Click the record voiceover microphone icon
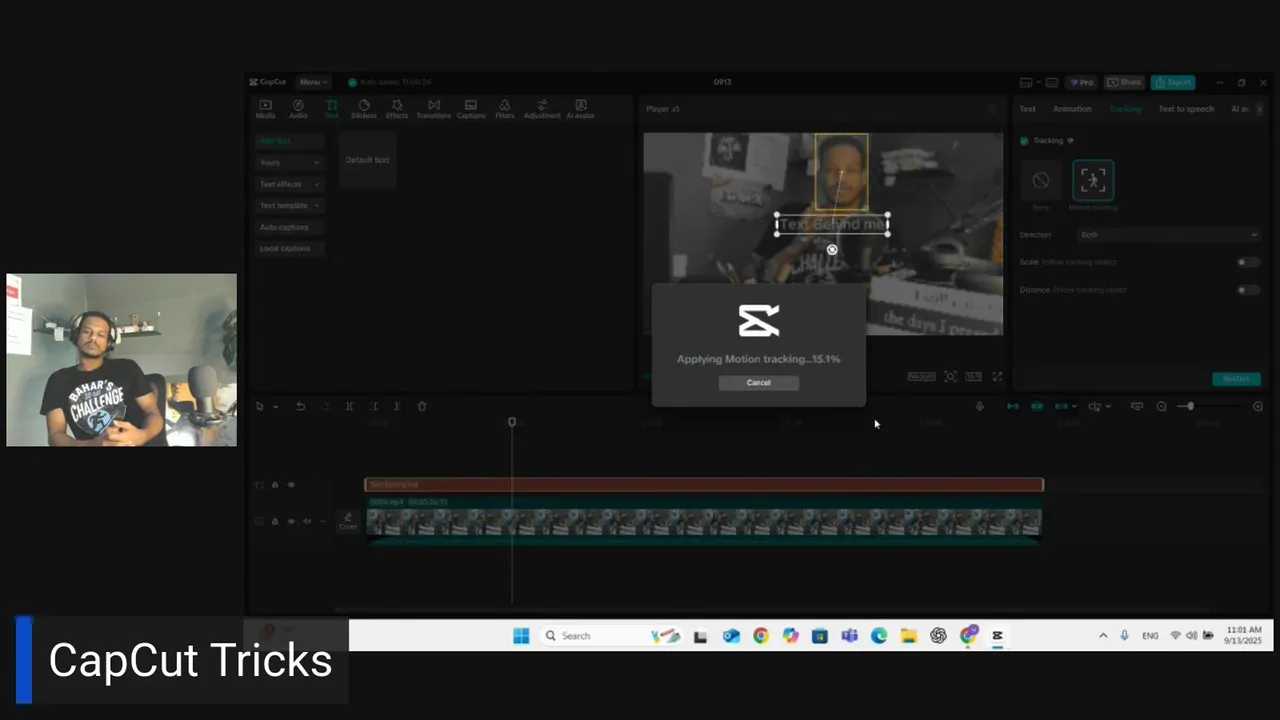The width and height of the screenshot is (1280, 720). tap(980, 406)
